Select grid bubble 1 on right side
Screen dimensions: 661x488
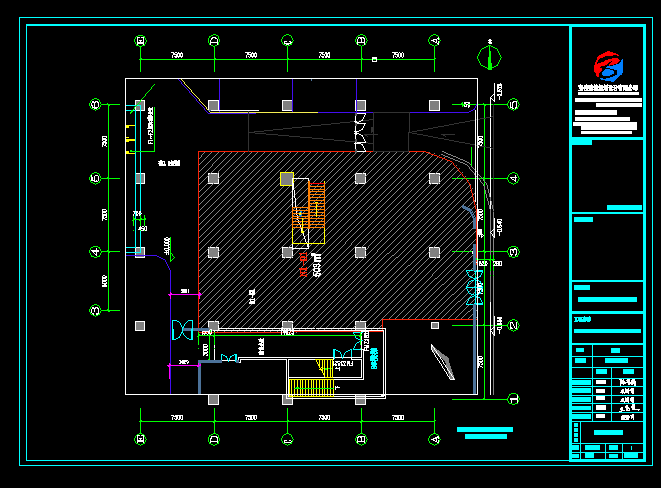(x=513, y=397)
